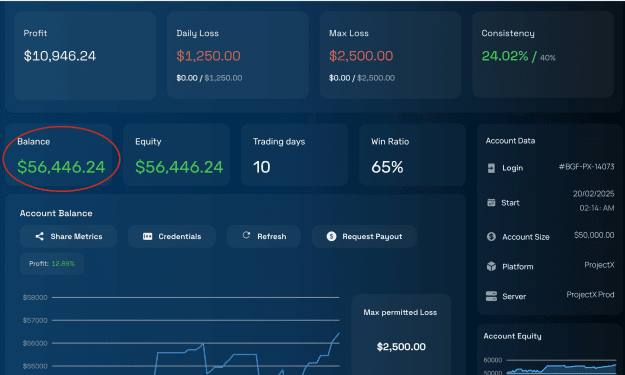
Task: Click the $56,446.24 Balance value
Action: click(x=61, y=167)
